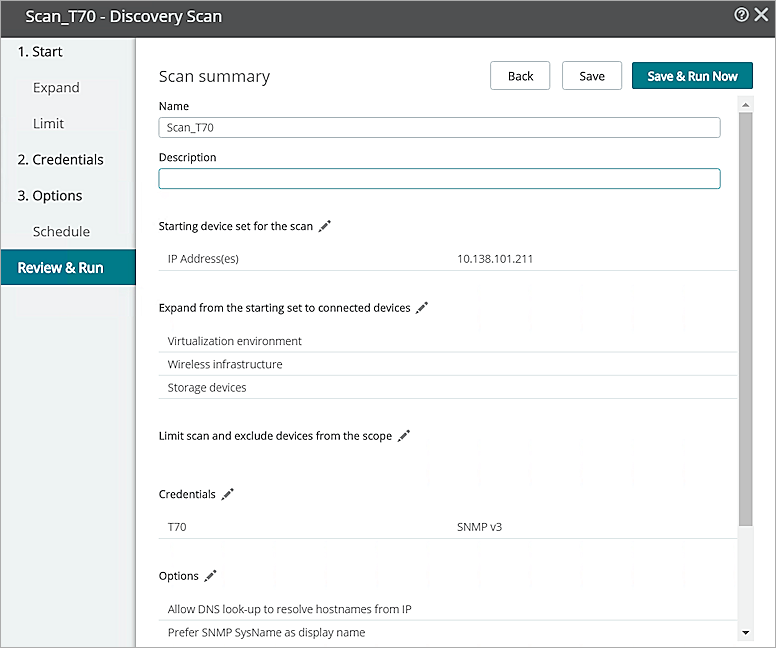Click Save & Run Now button
The height and width of the screenshot is (648, 776).
click(692, 76)
